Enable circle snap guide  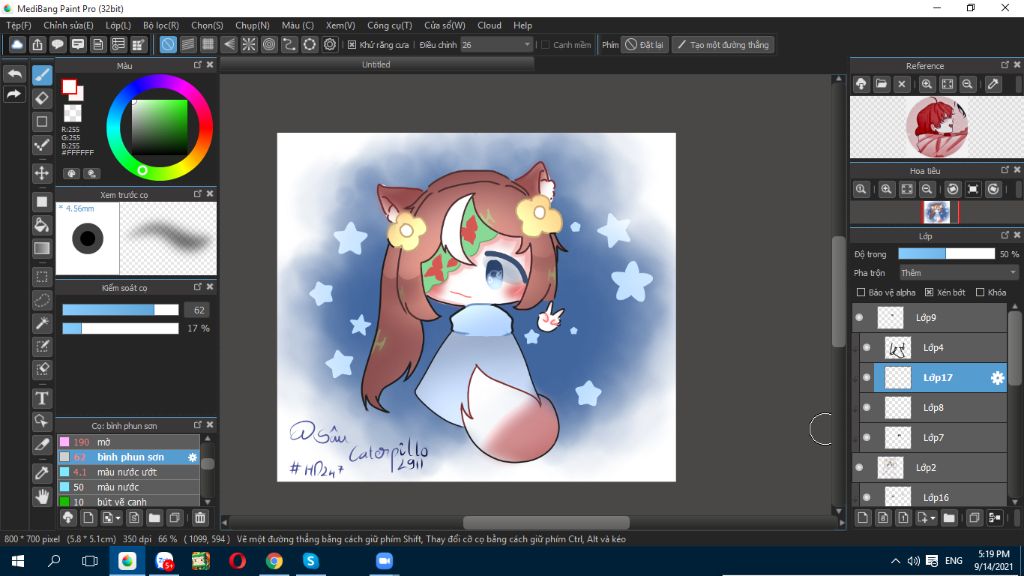click(269, 44)
